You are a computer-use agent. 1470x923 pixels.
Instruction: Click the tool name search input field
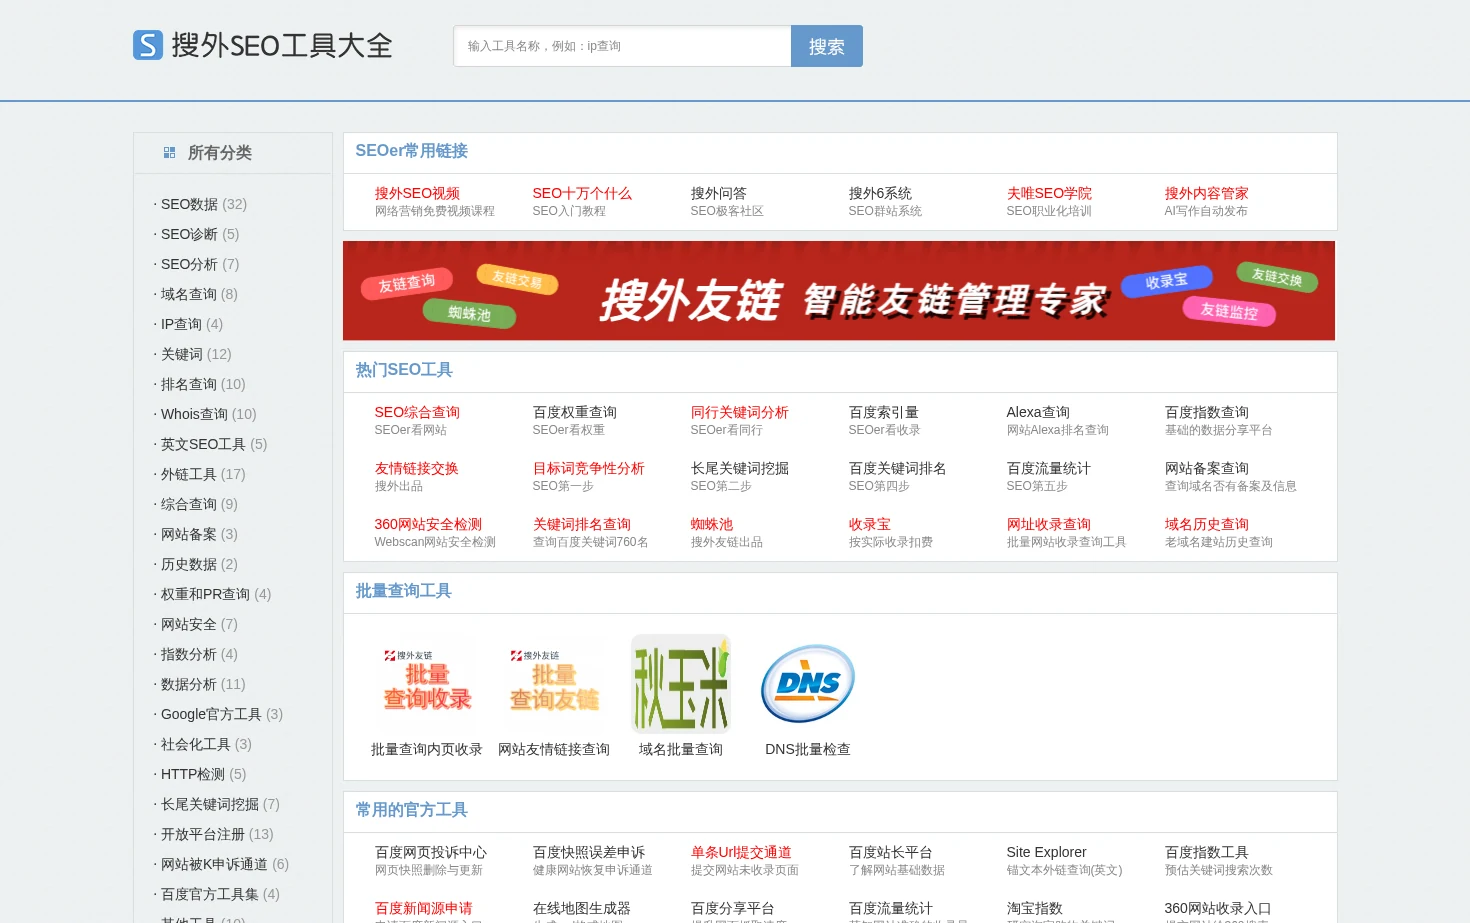click(622, 46)
